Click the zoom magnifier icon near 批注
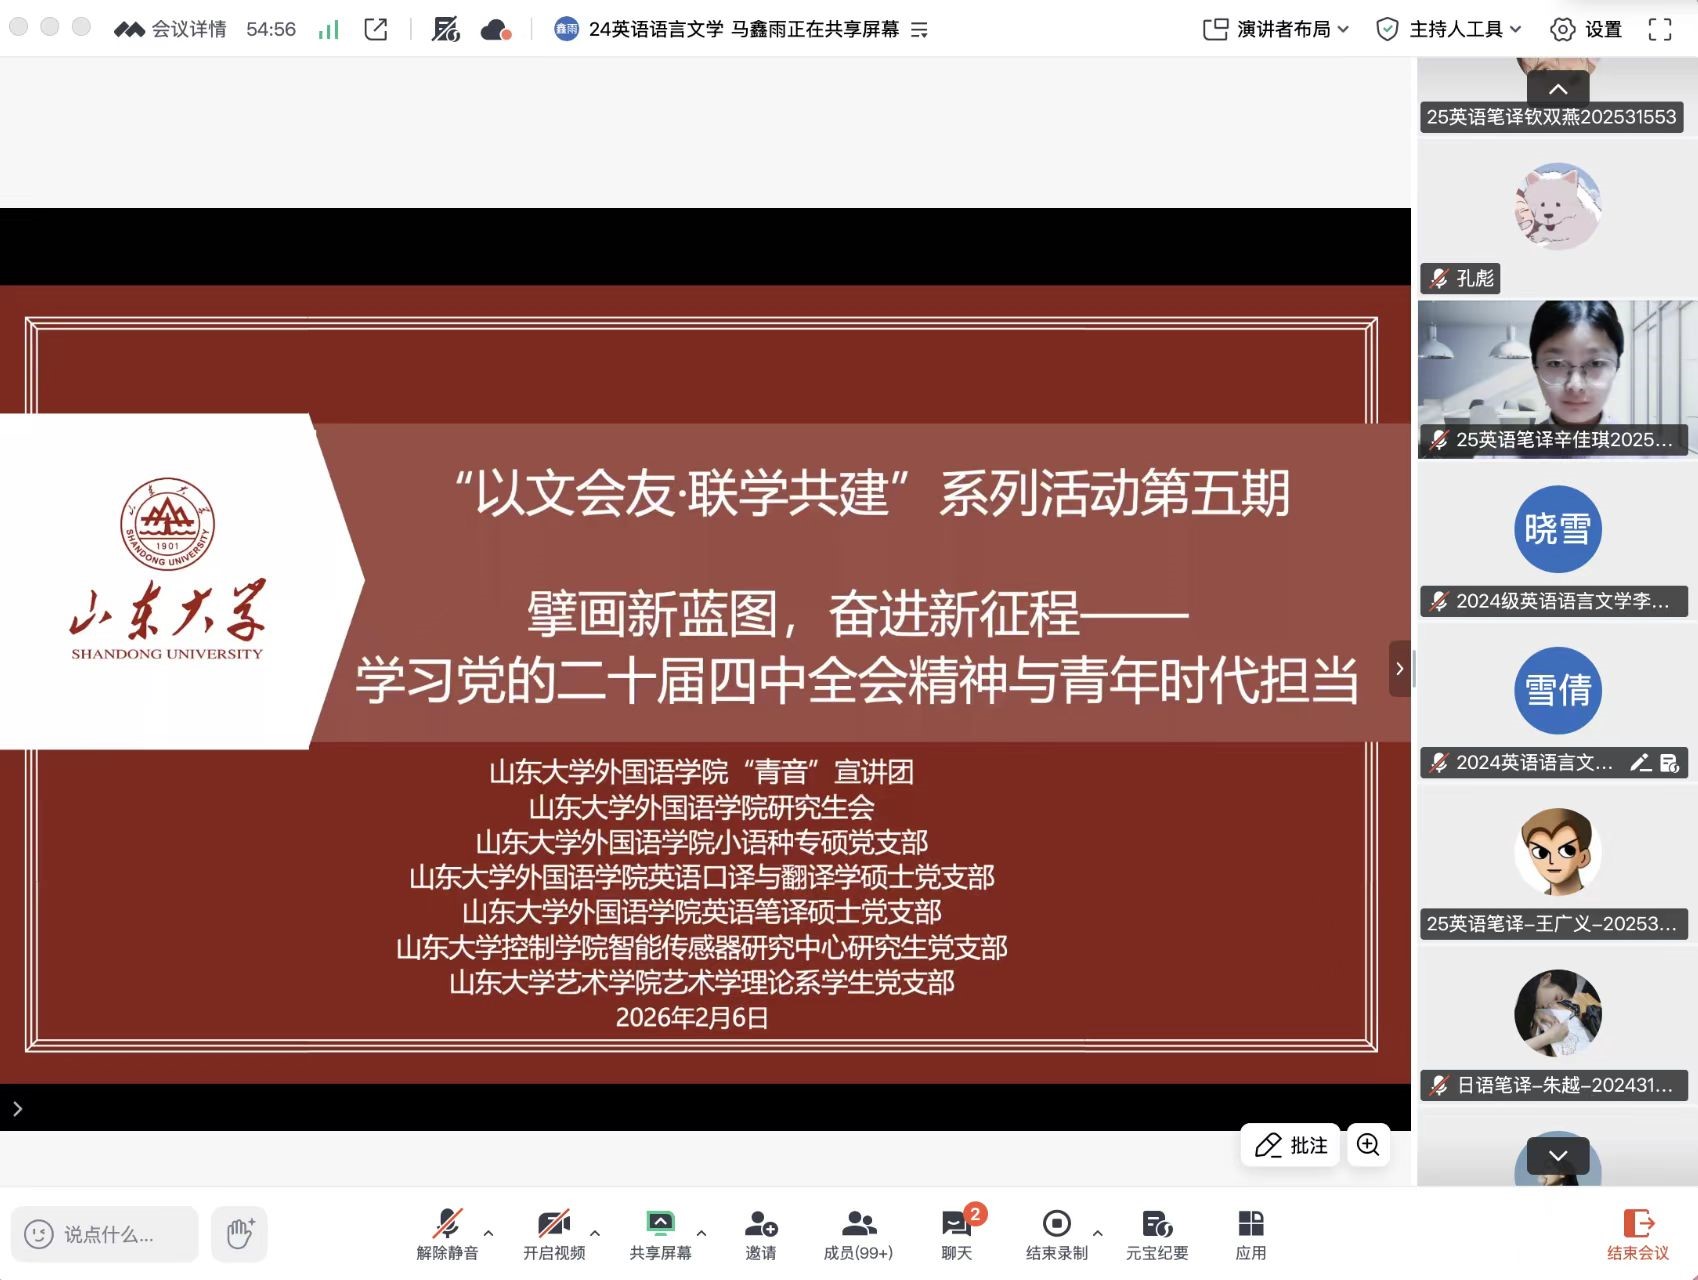The height and width of the screenshot is (1280, 1698). 1368,1145
